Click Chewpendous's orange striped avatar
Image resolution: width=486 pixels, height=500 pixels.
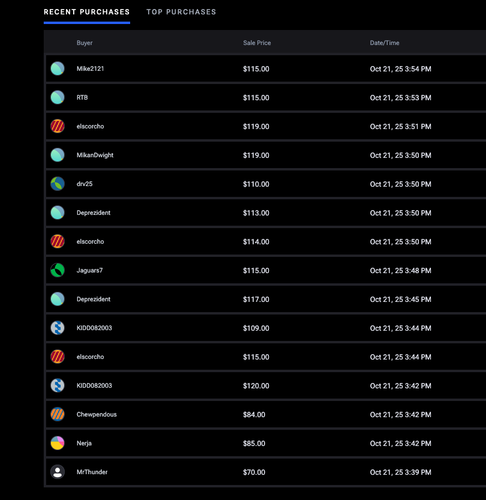pyautogui.click(x=57, y=414)
